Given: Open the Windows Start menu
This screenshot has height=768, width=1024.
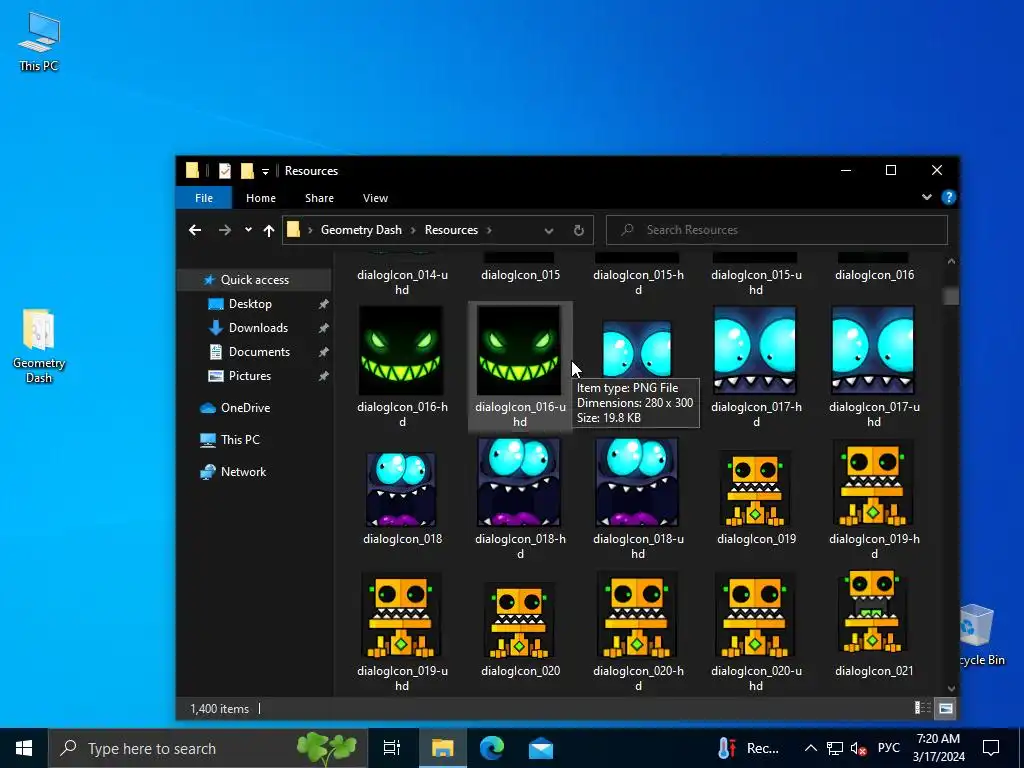Looking at the screenshot, I should pyautogui.click(x=24, y=748).
